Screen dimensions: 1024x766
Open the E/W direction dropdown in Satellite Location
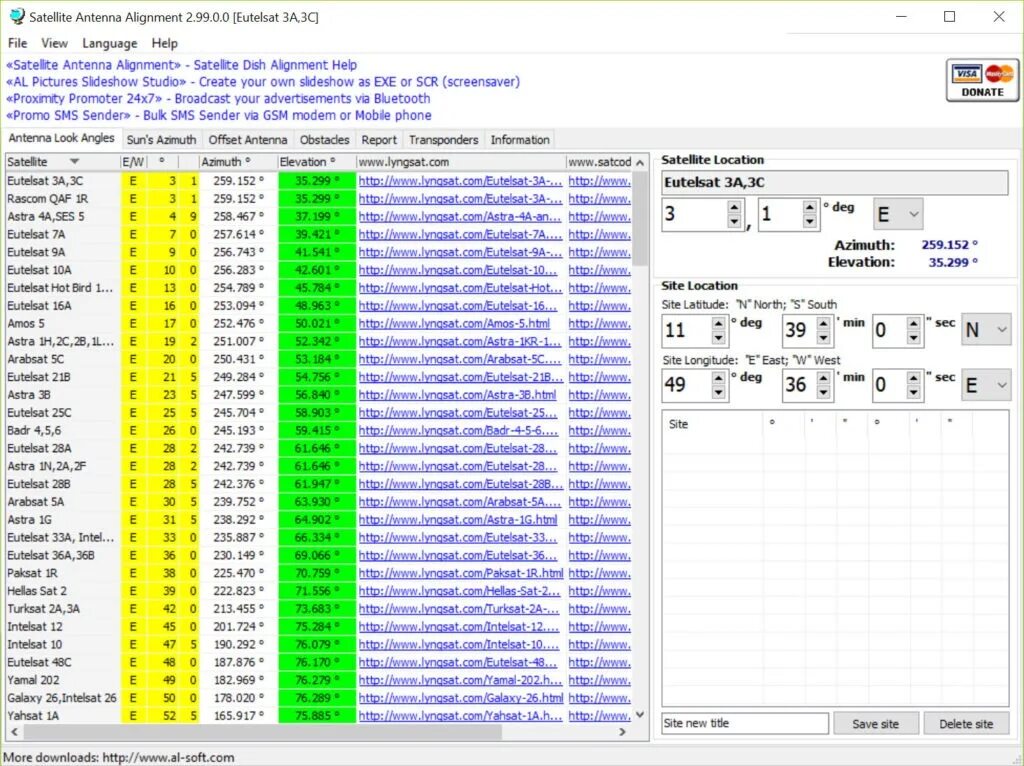coord(898,213)
